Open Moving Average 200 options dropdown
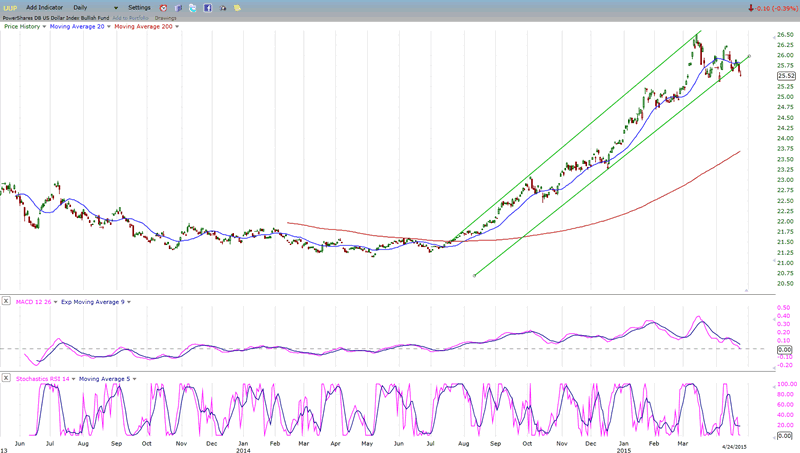The height and width of the screenshot is (453, 800). [177, 26]
